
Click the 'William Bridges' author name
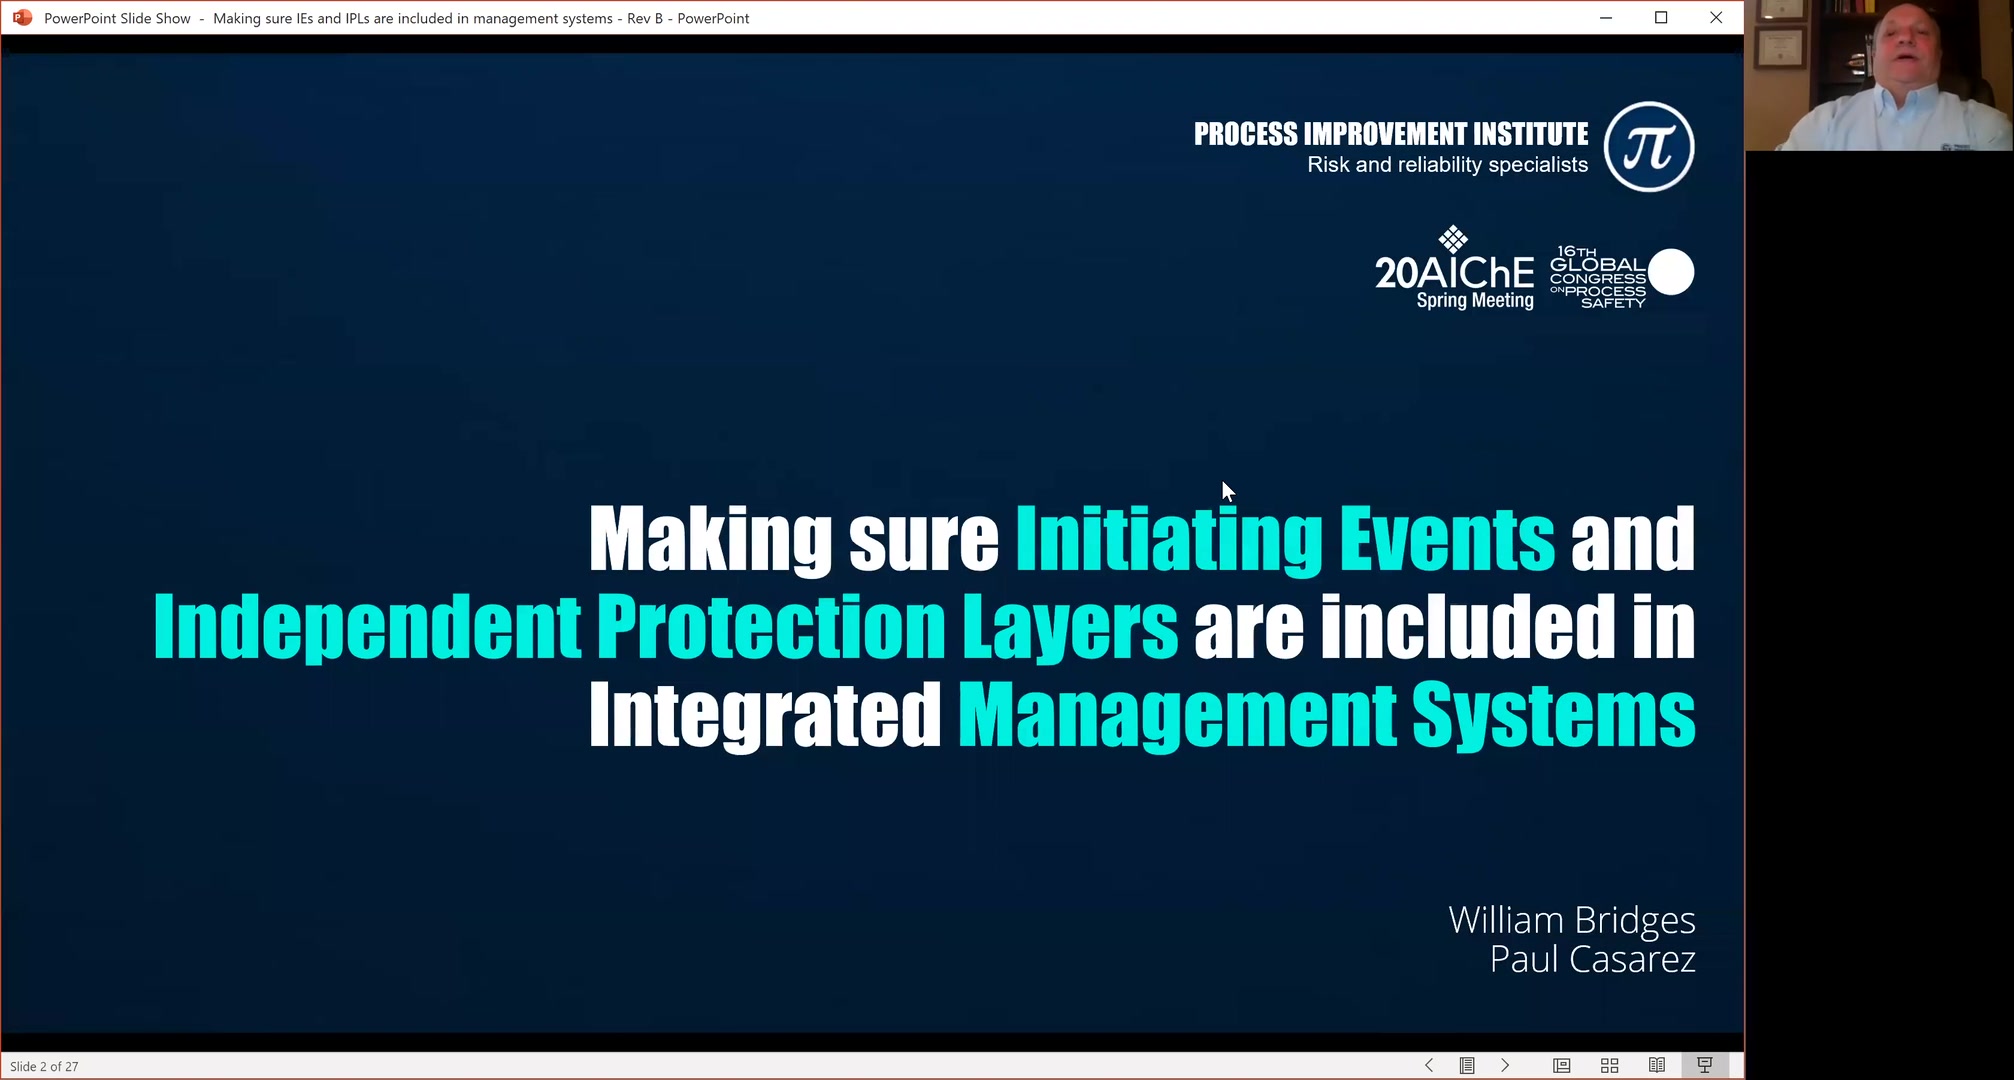point(1571,919)
